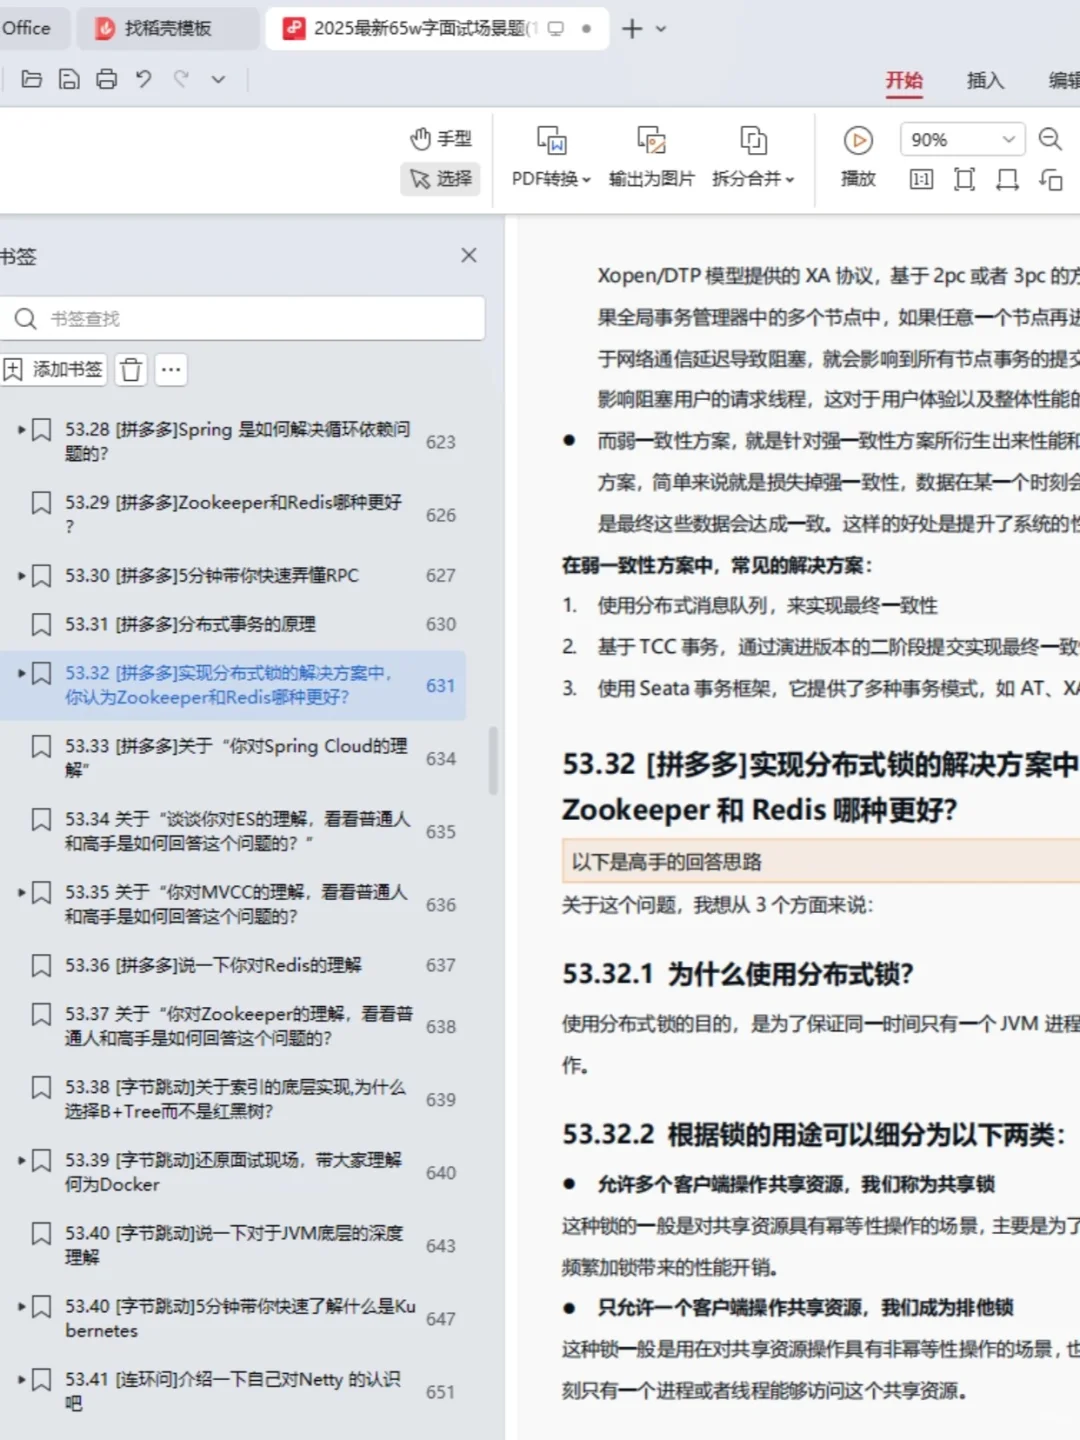Expand bookmark 53.40 Kubernetes
This screenshot has width=1080, height=1440.
click(x=21, y=1306)
